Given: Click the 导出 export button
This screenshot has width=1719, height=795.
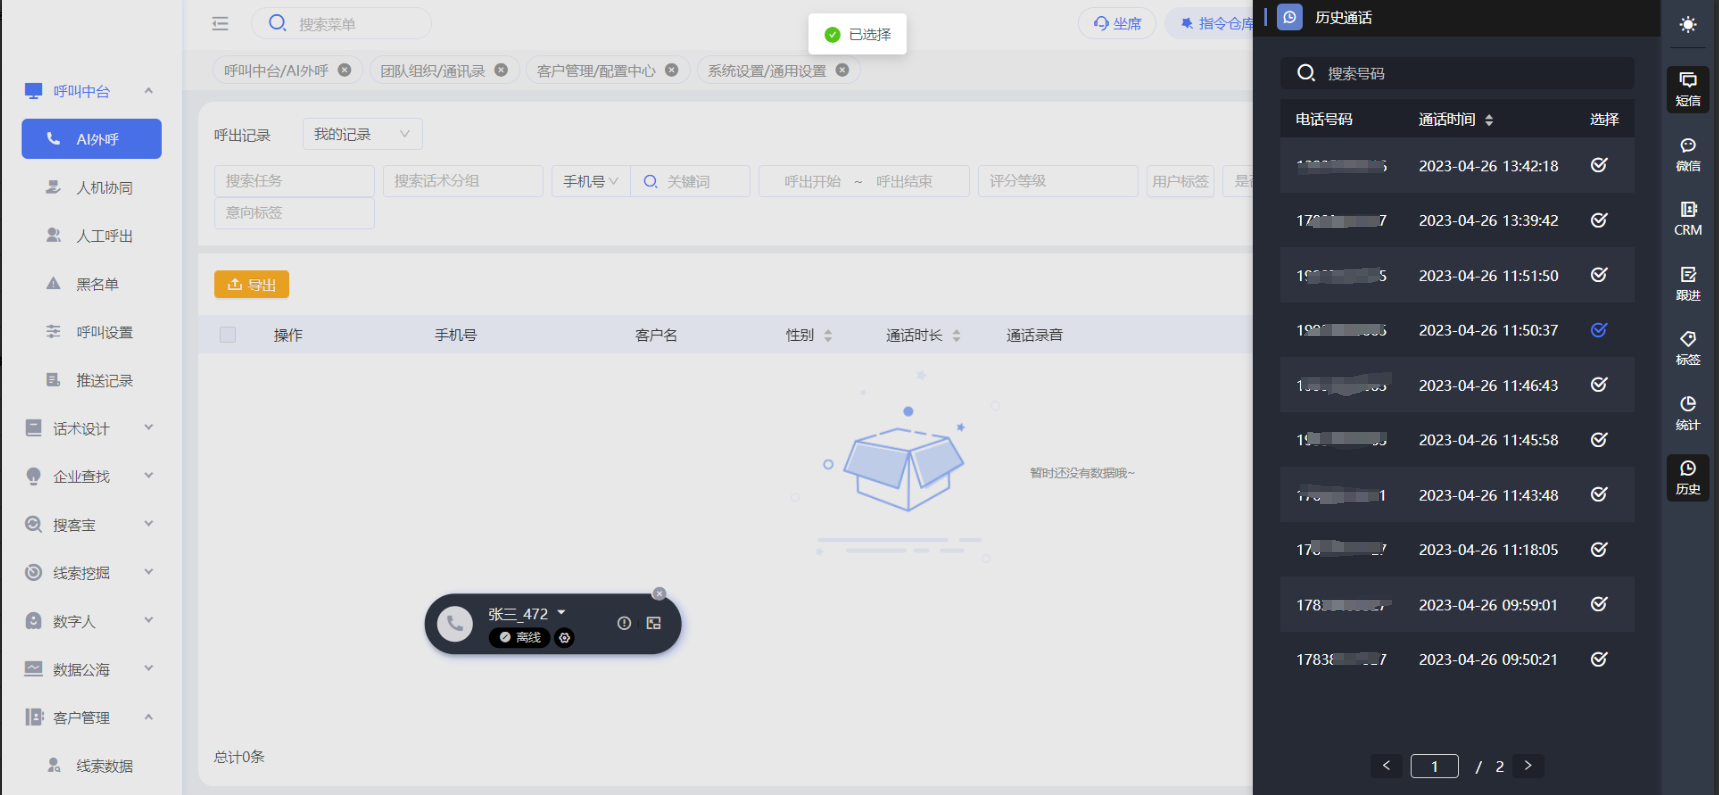Looking at the screenshot, I should point(251,285).
